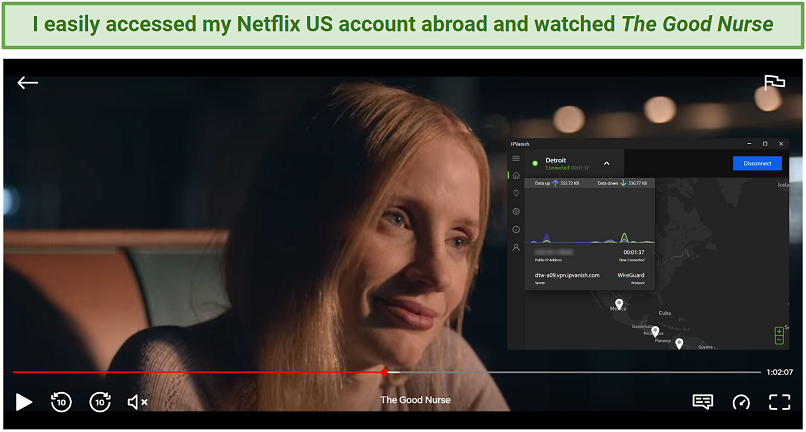Viewport: 806px width, 432px height.
Task: Click the Disconnect button
Action: click(757, 164)
